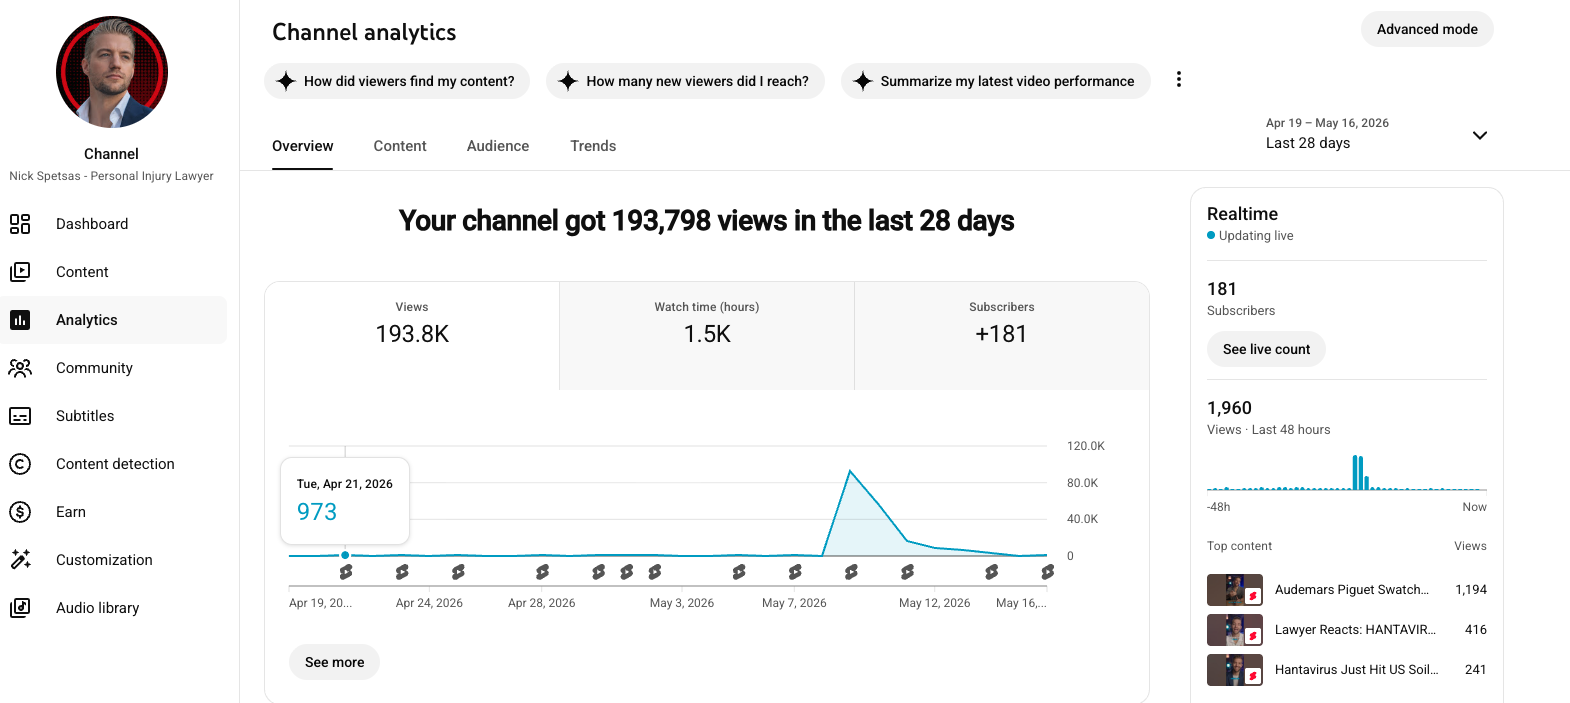
Task: Click the channel name 'Nick Spetsas - Personal Injury Lawyer'
Action: pos(111,176)
